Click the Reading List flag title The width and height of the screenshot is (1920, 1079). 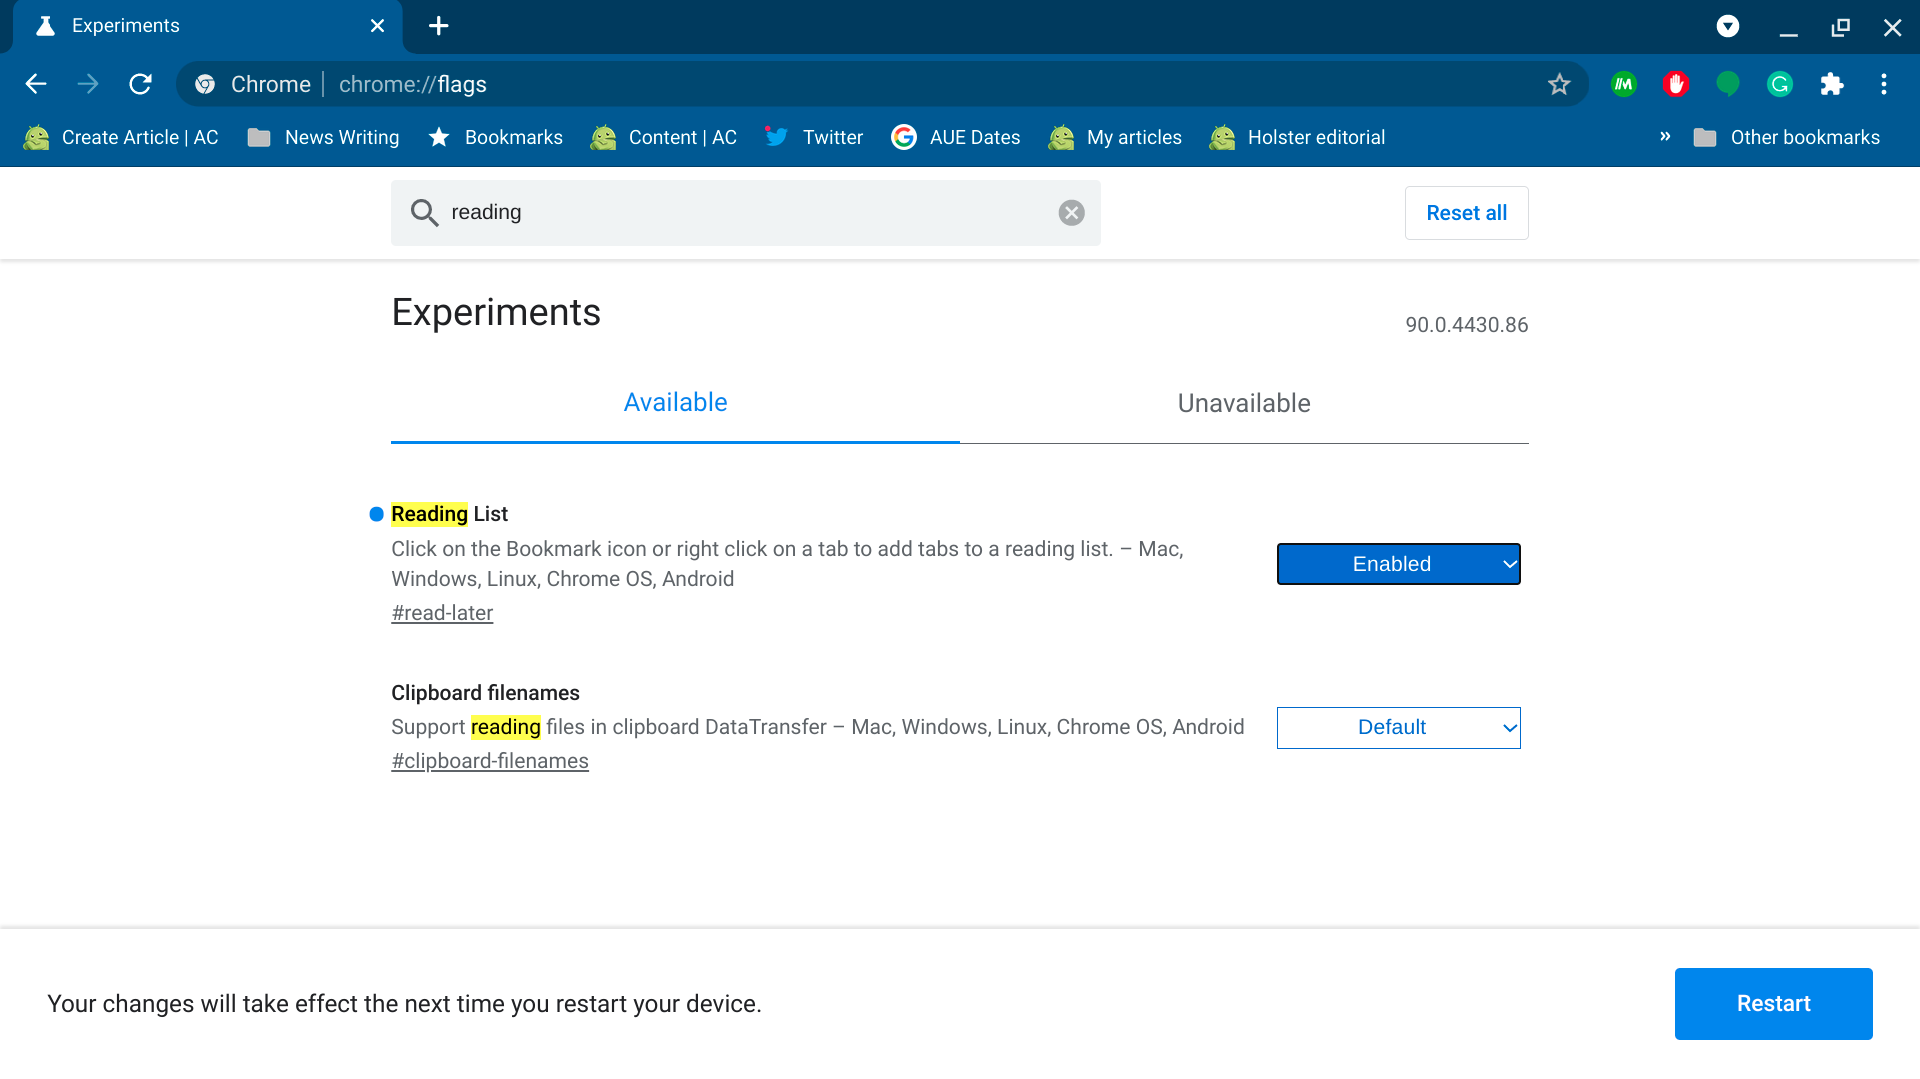[x=449, y=514]
